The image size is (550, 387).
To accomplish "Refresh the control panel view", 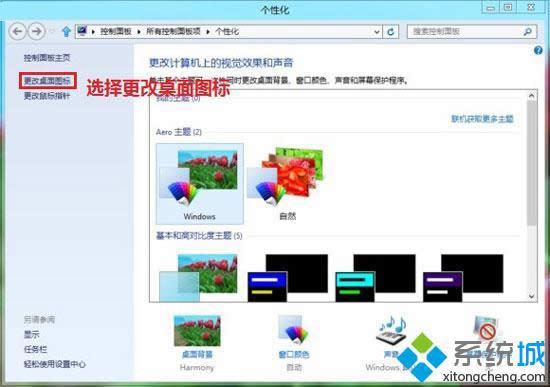I will pos(390,32).
